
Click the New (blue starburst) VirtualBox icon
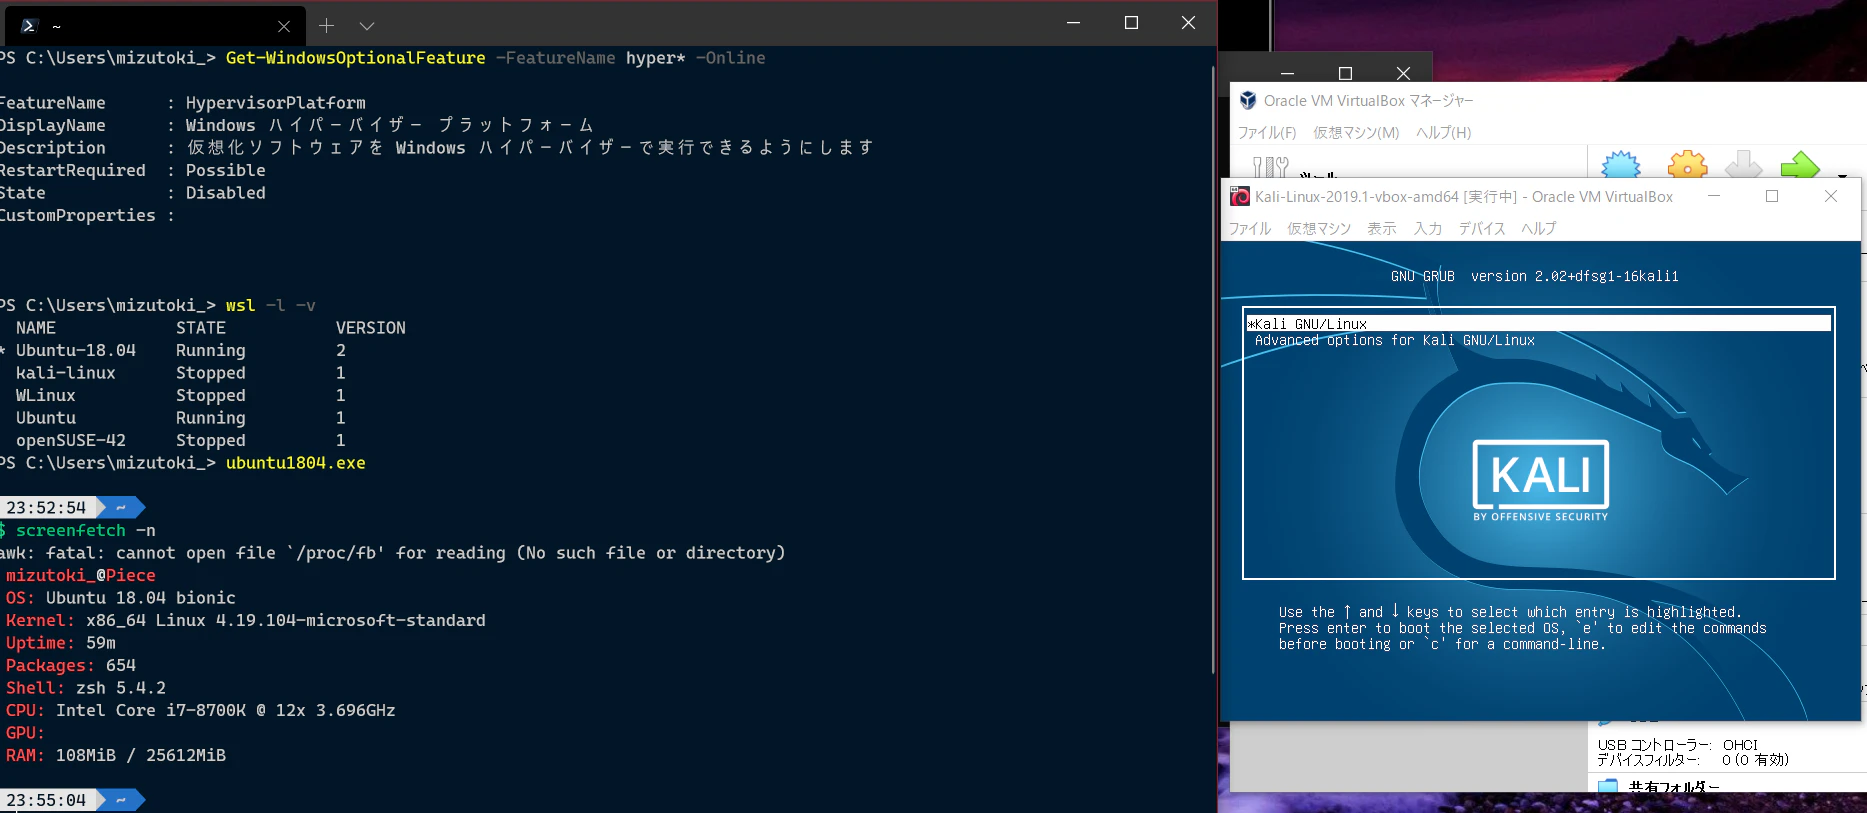[1621, 165]
